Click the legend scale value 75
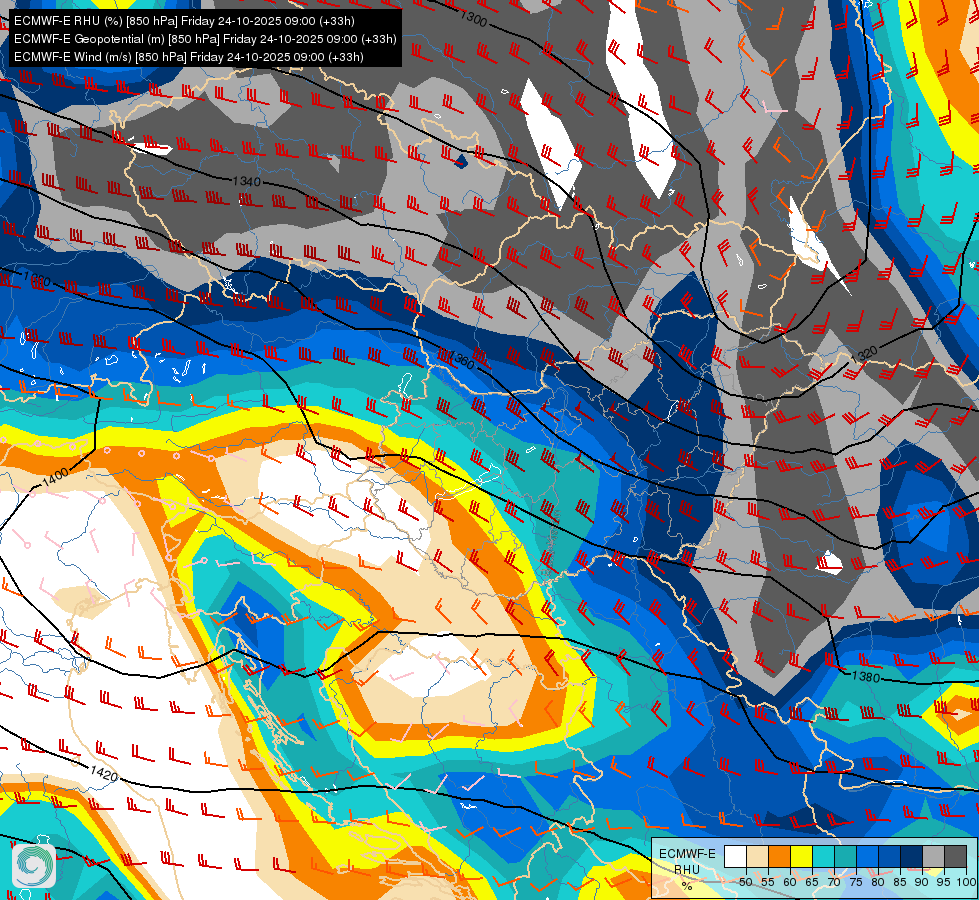This screenshot has width=979, height=900. (x=856, y=882)
